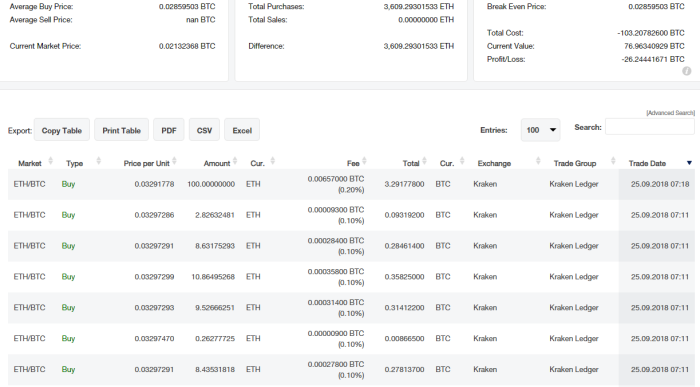
Task: Export the table to Excel
Action: (242, 130)
